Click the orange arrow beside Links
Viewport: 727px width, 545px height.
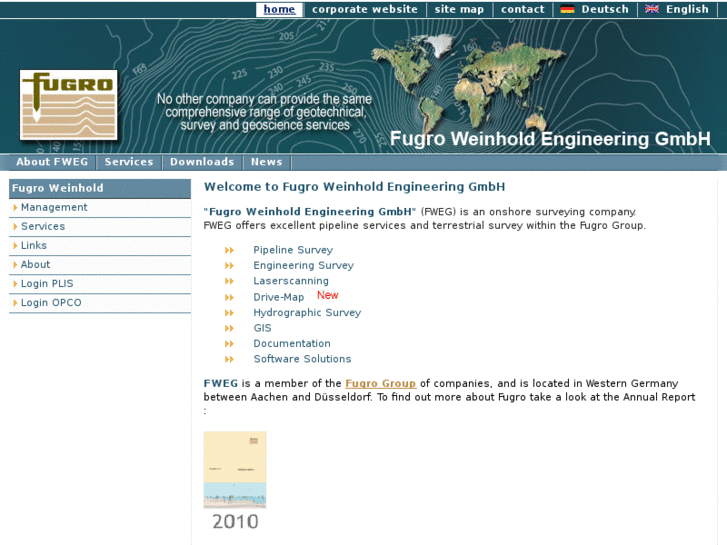pos(15,245)
